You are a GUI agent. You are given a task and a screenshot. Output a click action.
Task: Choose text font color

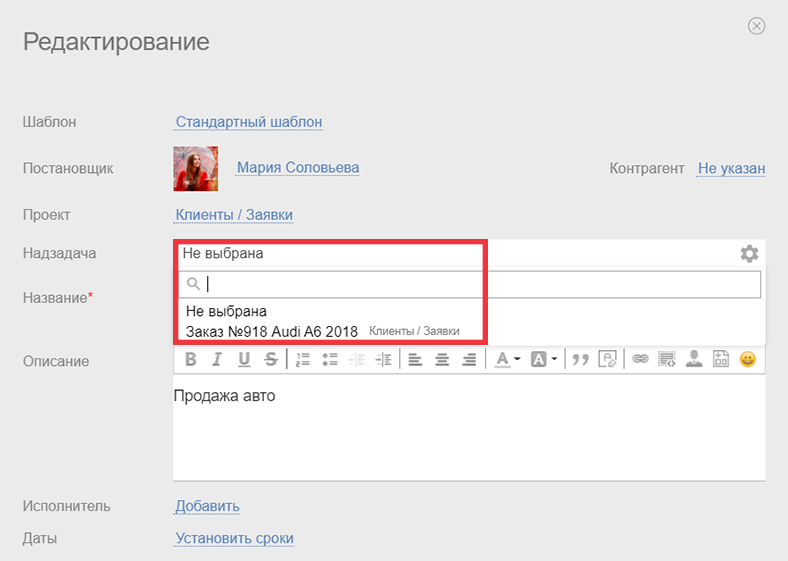502,359
